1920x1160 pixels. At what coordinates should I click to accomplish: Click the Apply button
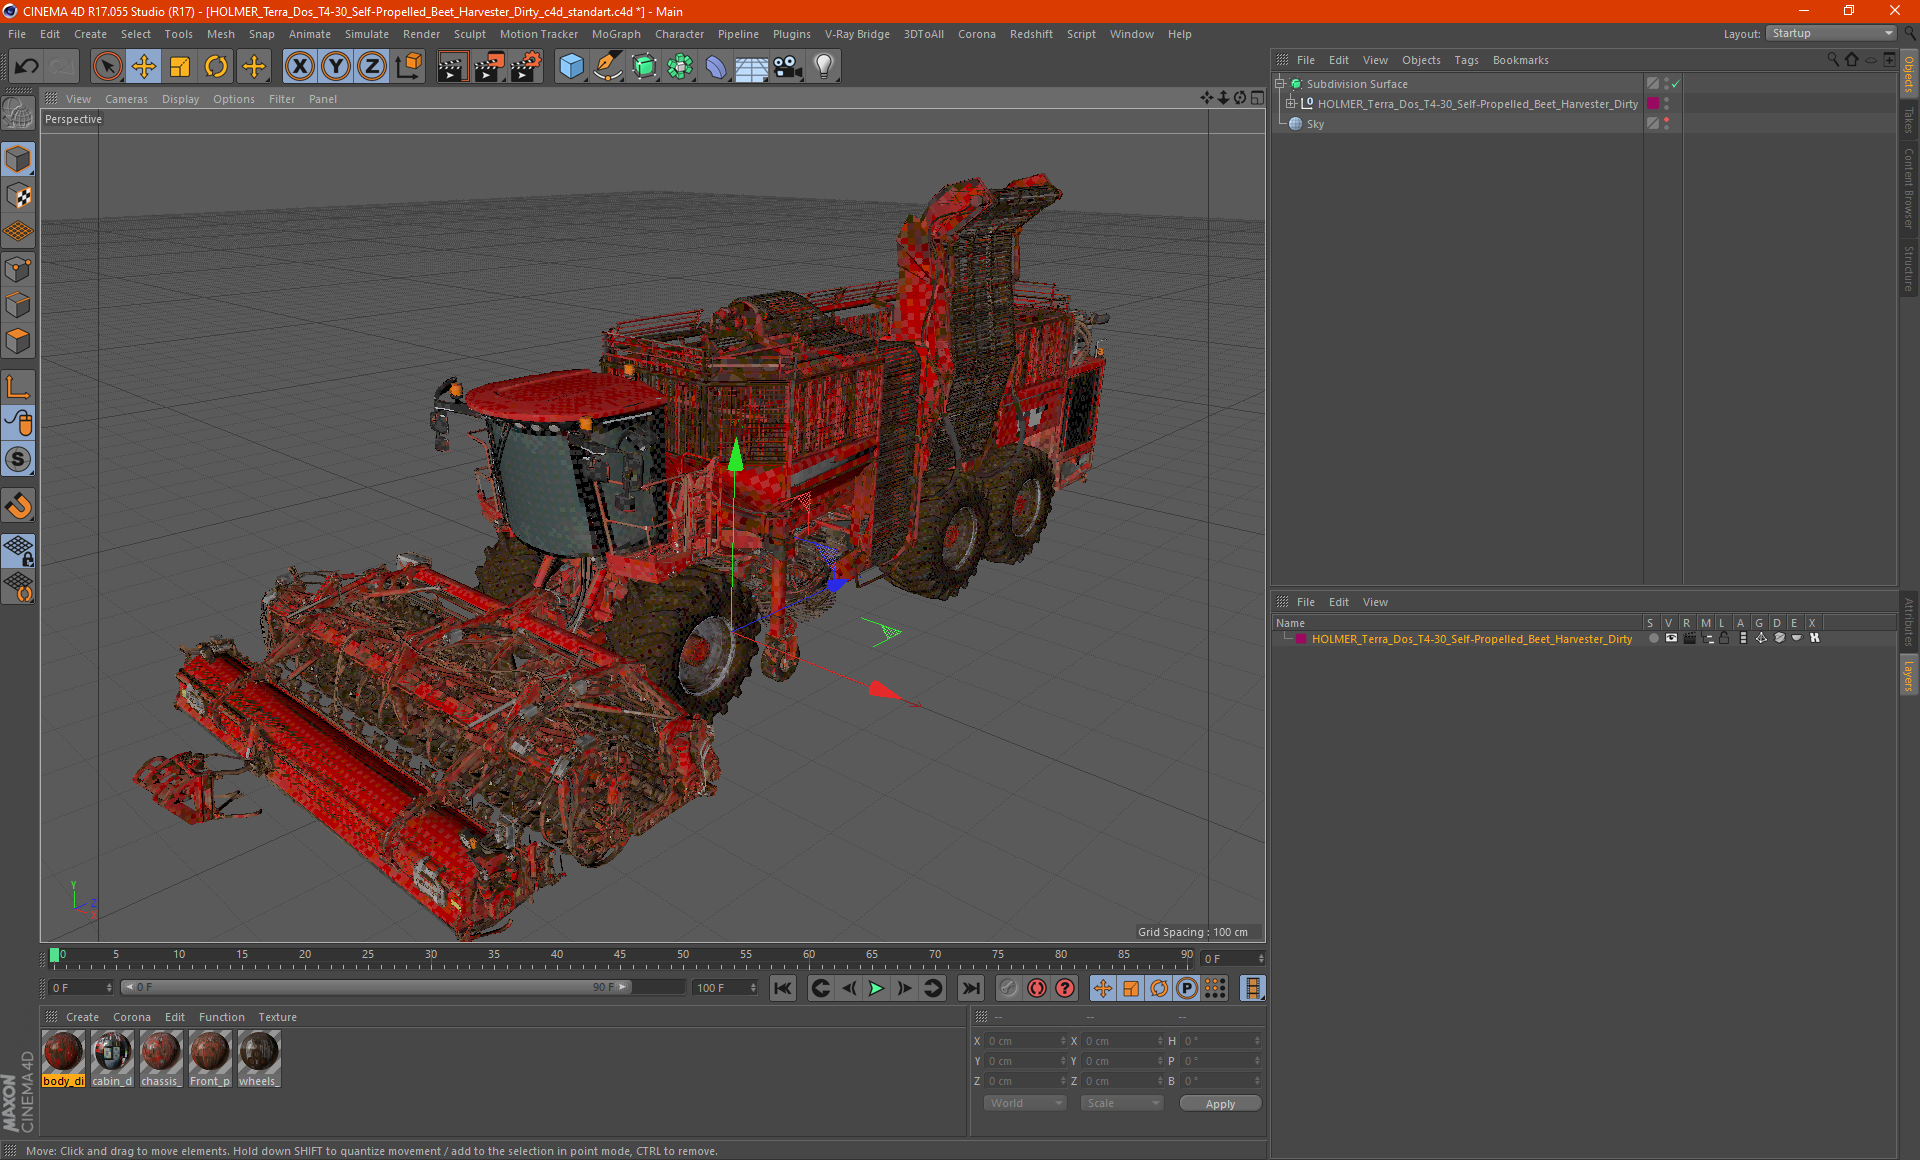tap(1220, 1104)
